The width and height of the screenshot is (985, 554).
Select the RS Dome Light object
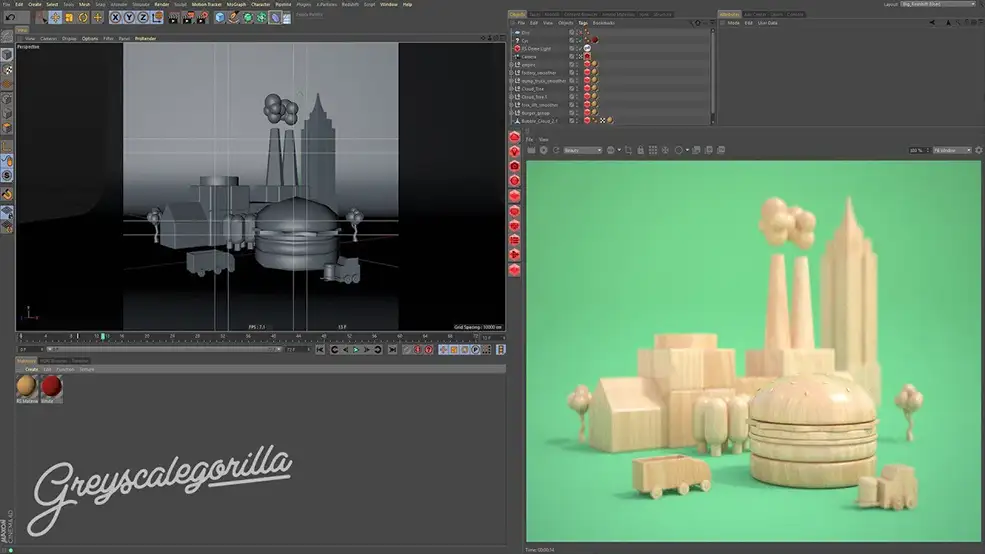tap(536, 48)
